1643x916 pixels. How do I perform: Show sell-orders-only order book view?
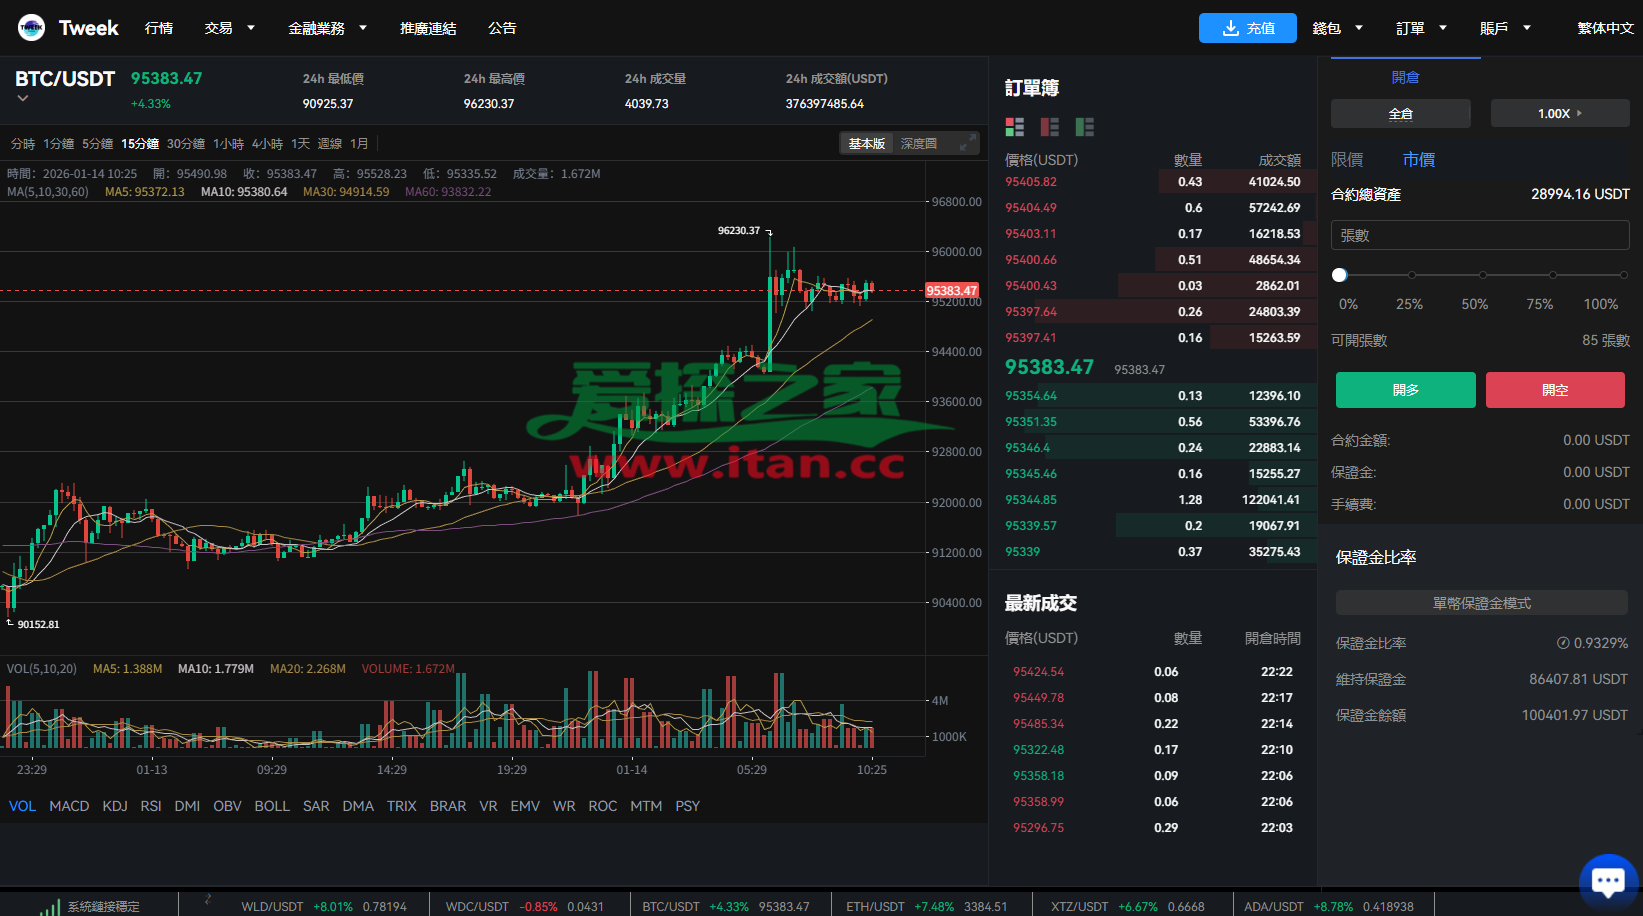coord(1049,127)
